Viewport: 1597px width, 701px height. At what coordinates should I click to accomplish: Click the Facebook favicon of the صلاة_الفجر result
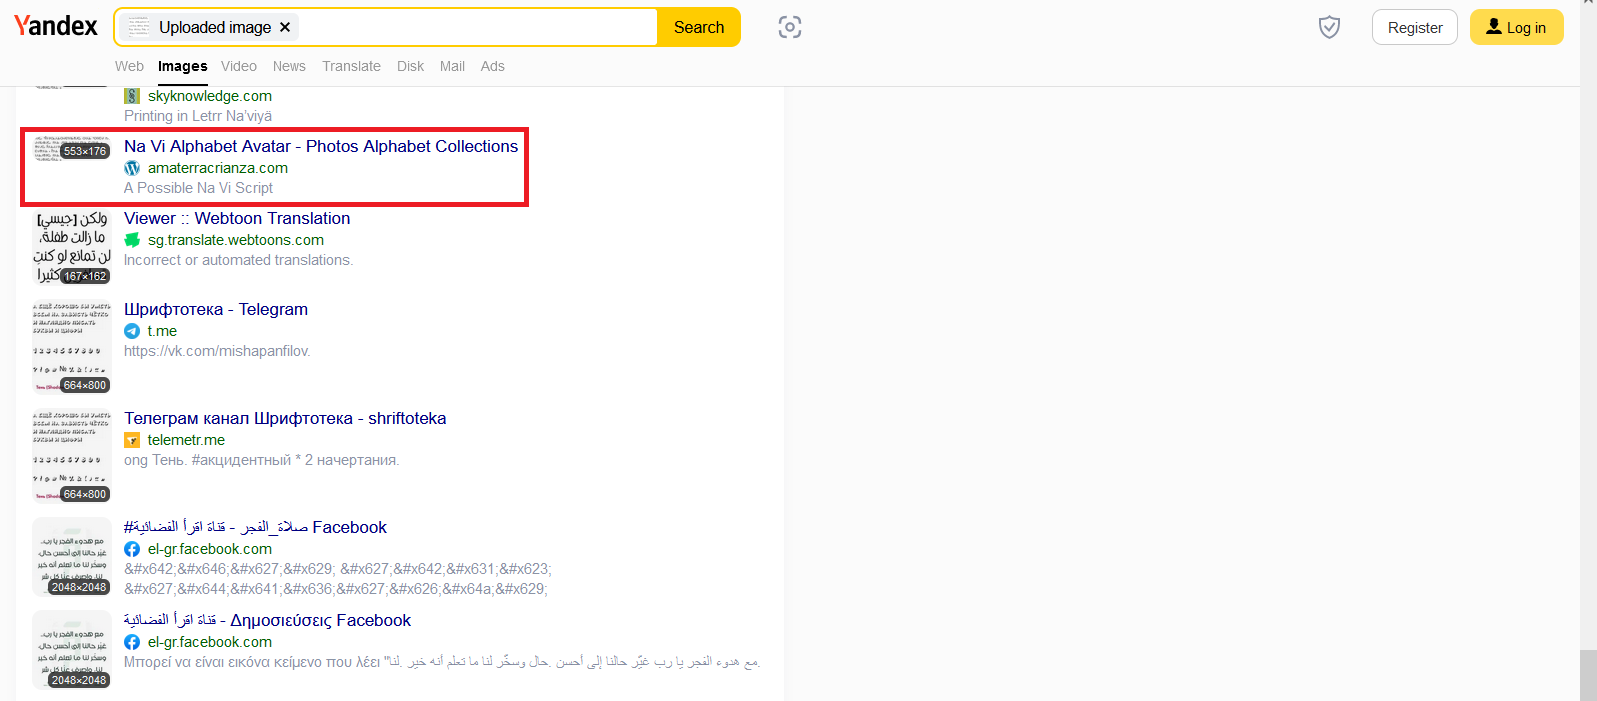click(x=132, y=549)
